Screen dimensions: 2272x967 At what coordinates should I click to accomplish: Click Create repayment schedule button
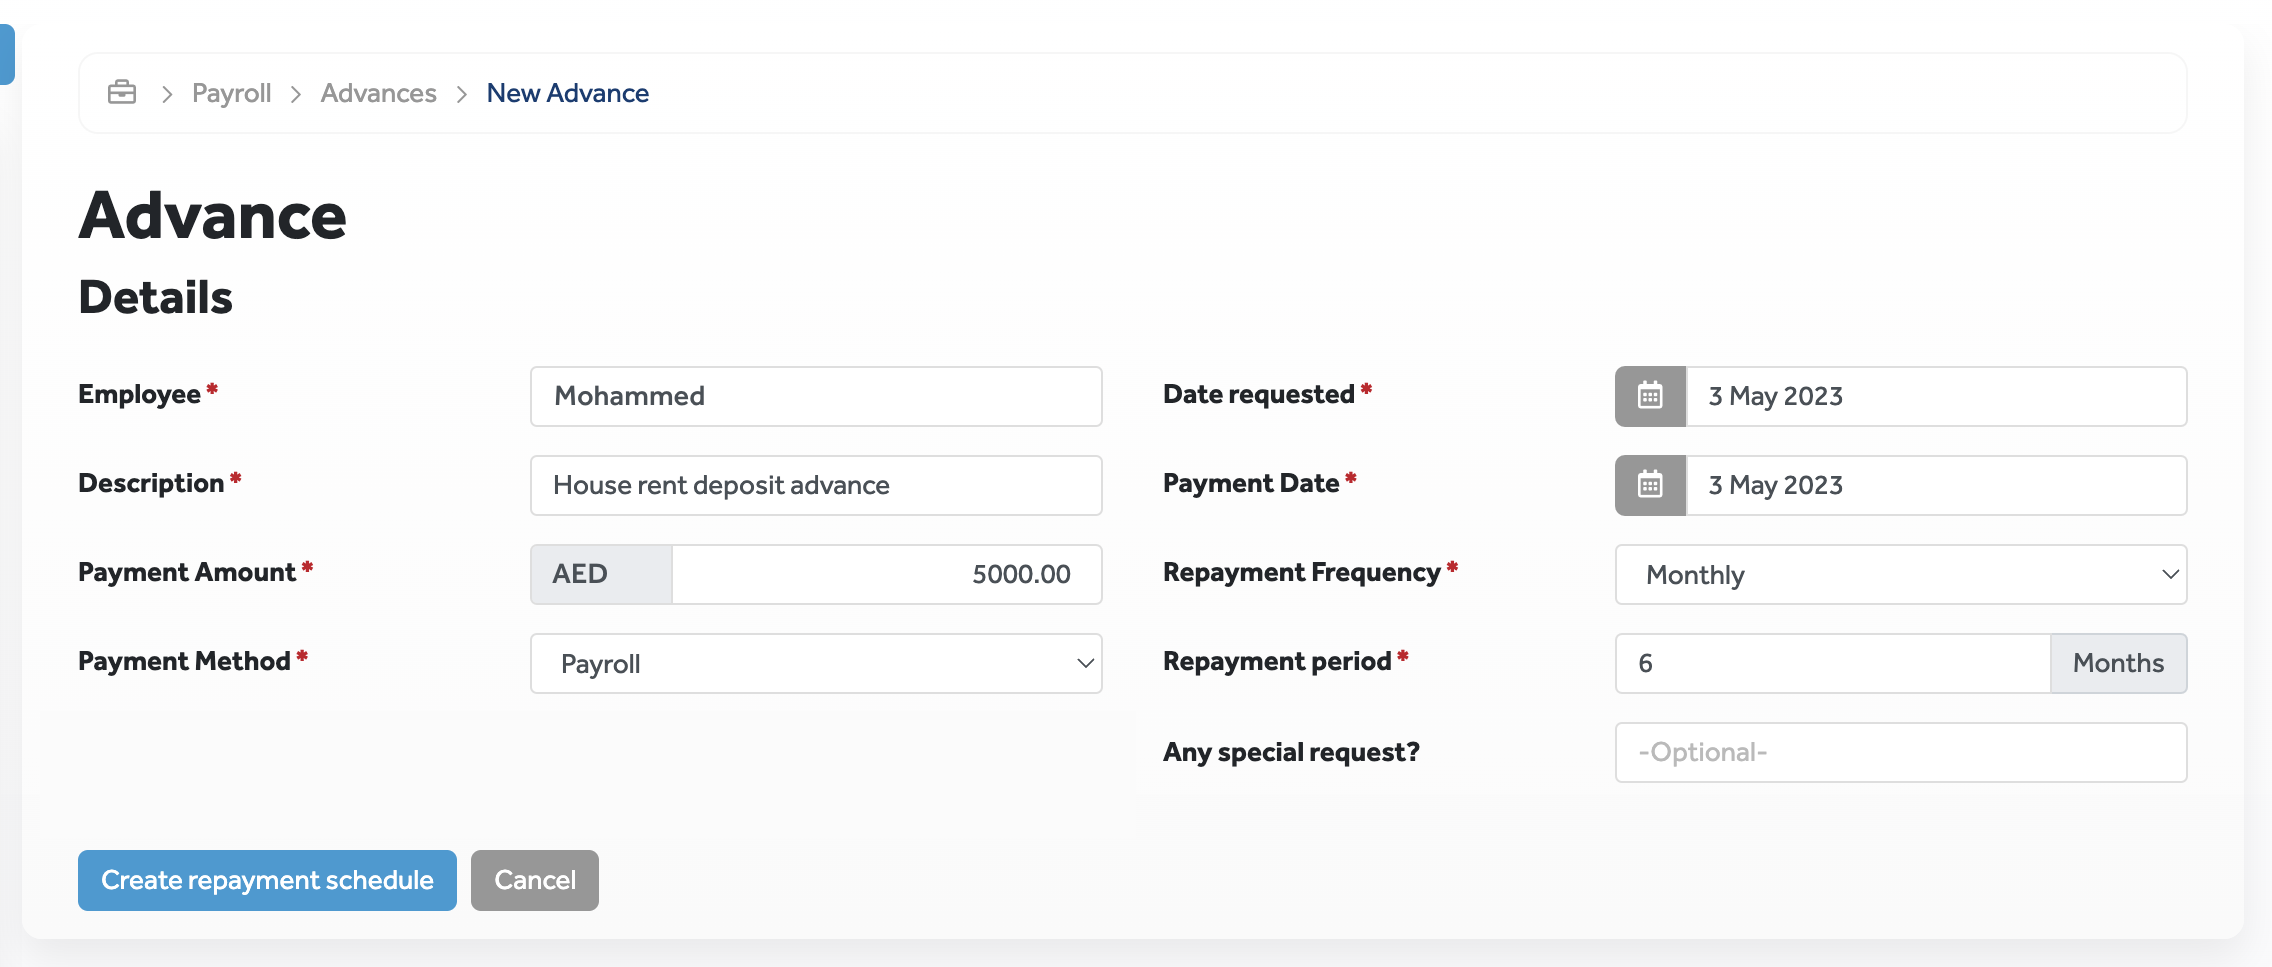pyautogui.click(x=267, y=880)
